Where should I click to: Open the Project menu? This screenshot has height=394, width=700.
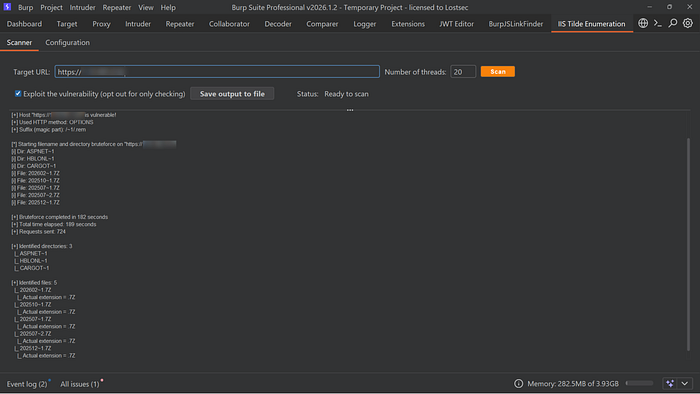point(51,7)
